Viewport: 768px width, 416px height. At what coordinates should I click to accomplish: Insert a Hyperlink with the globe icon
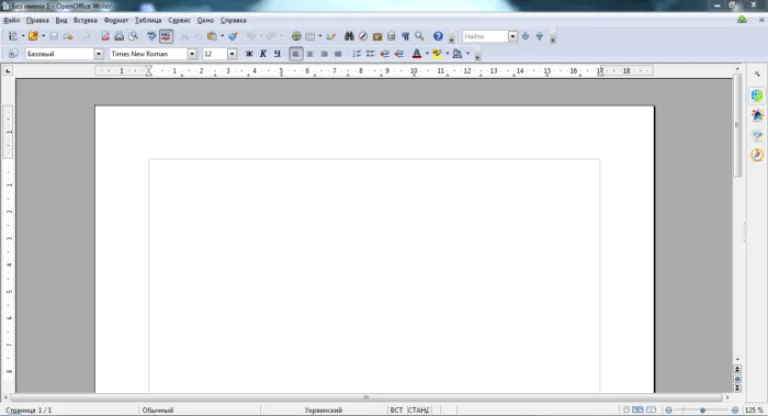tap(296, 36)
